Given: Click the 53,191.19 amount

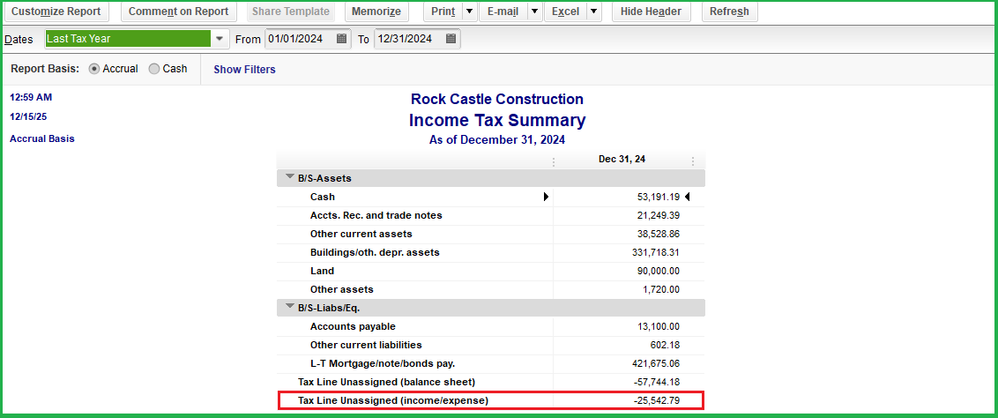Looking at the screenshot, I should pos(658,197).
